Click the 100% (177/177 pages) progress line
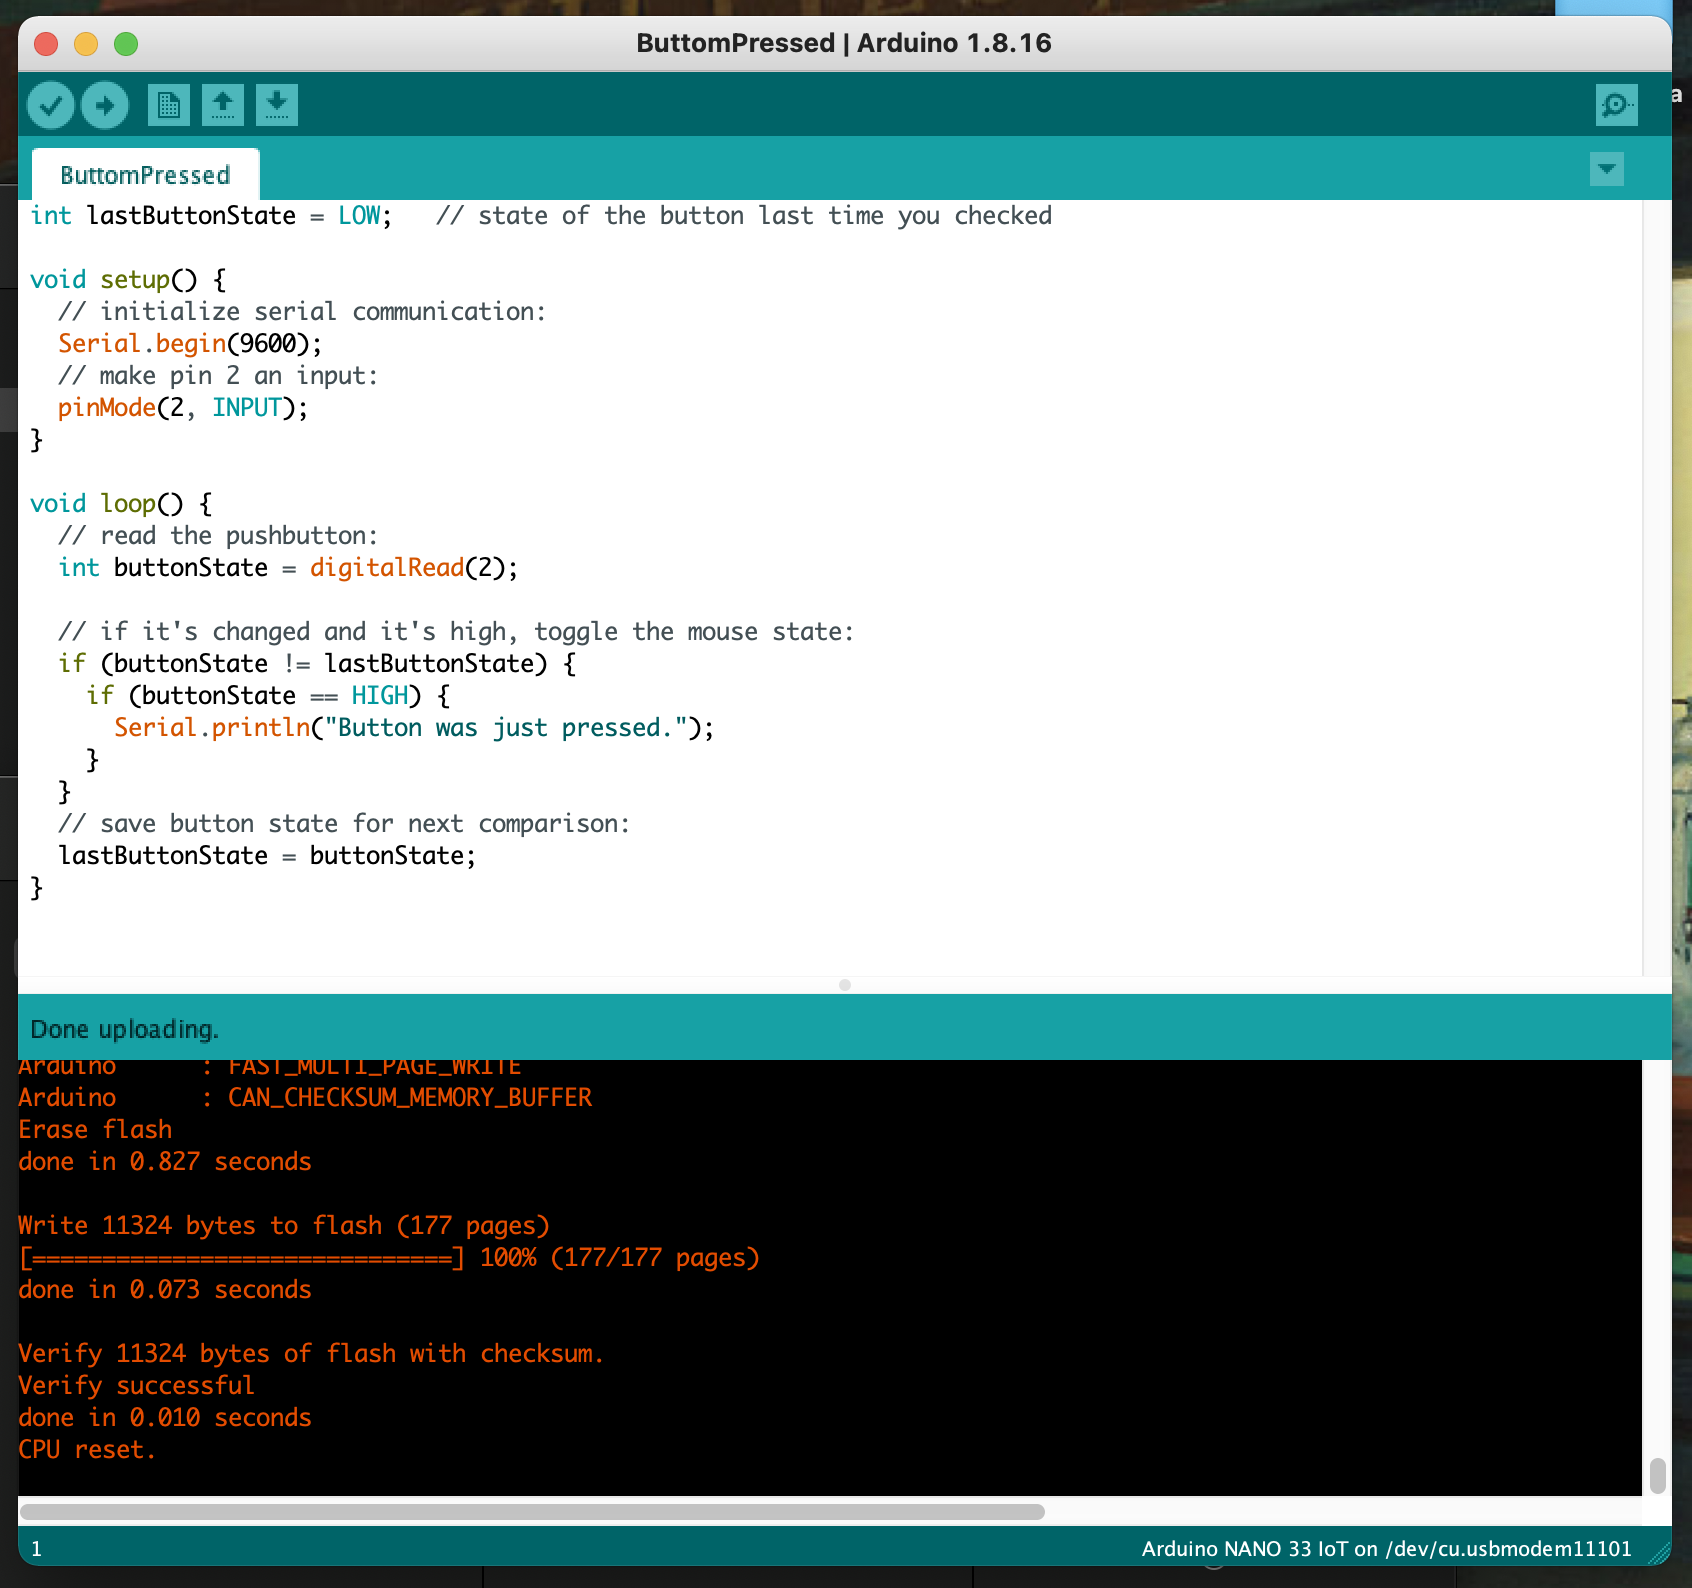 389,1258
